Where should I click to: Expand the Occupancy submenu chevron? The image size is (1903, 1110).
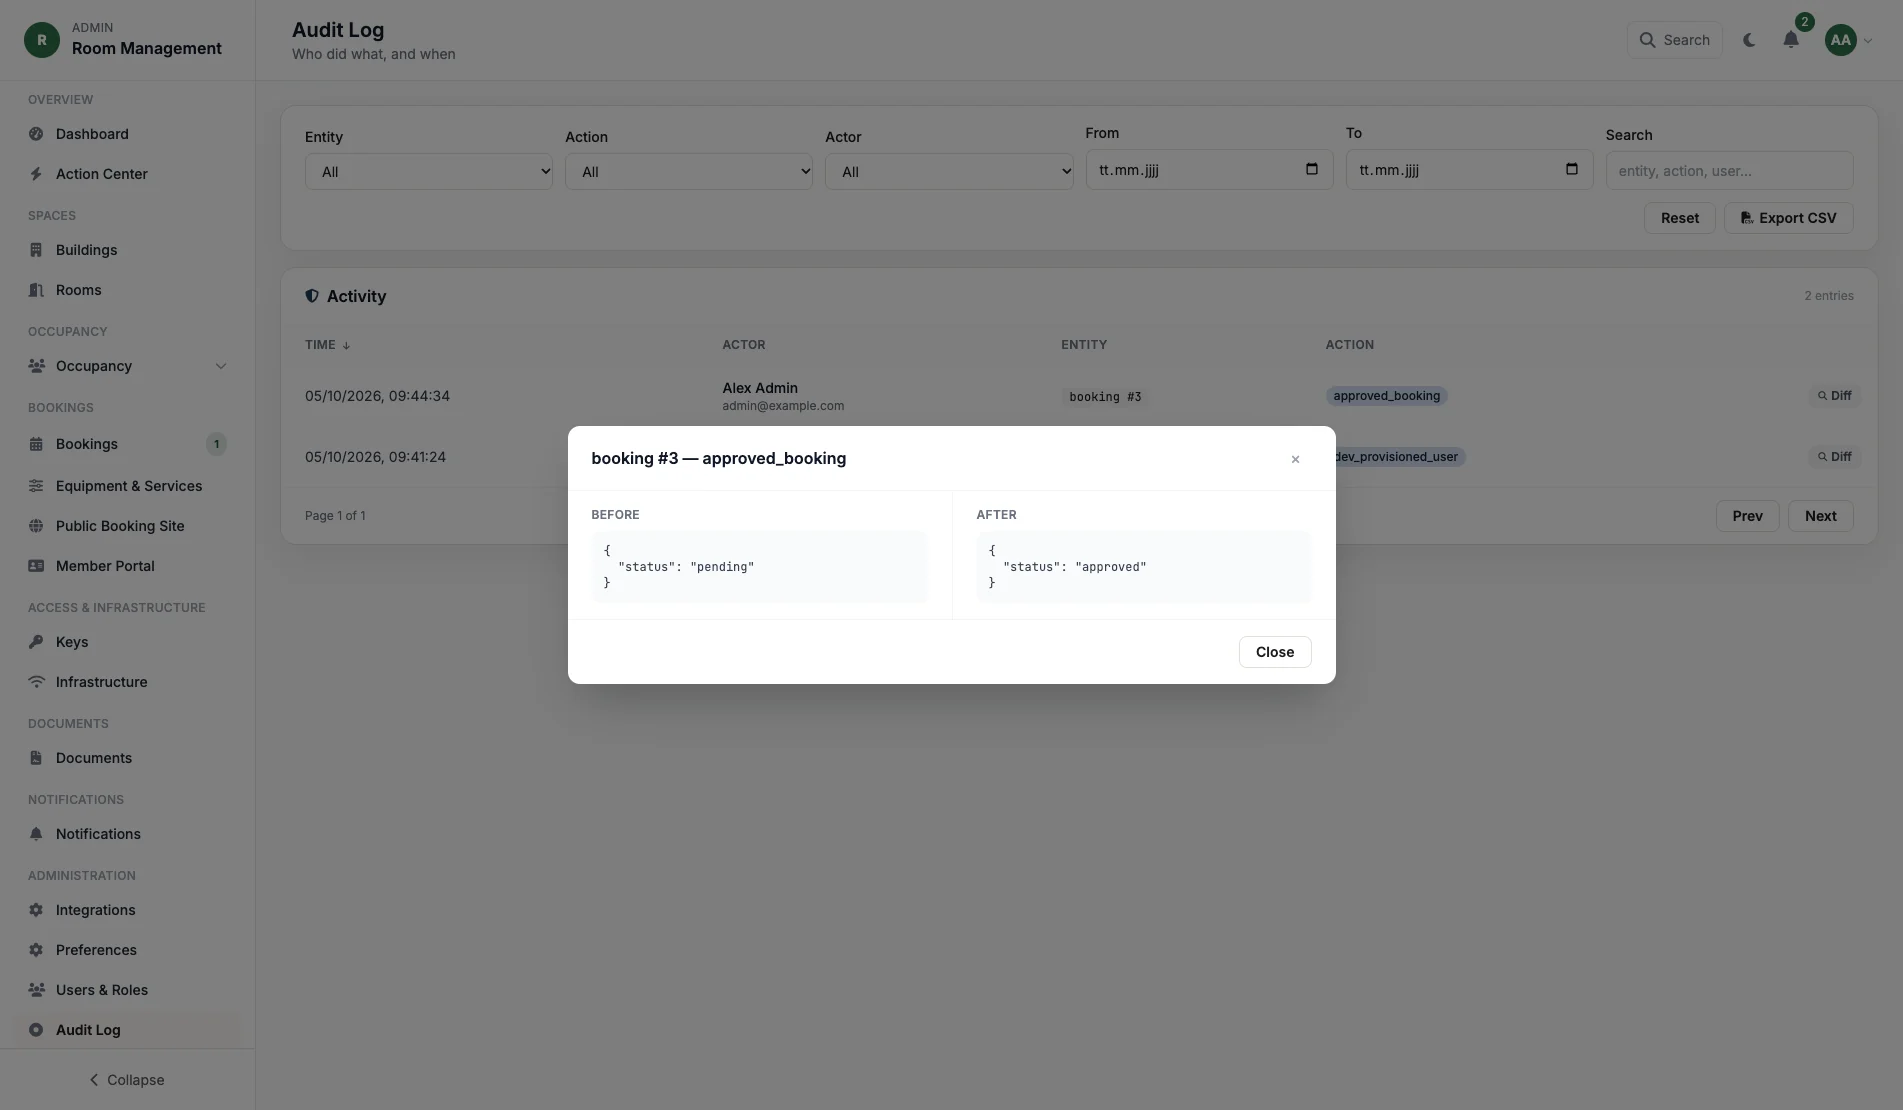tap(221, 366)
